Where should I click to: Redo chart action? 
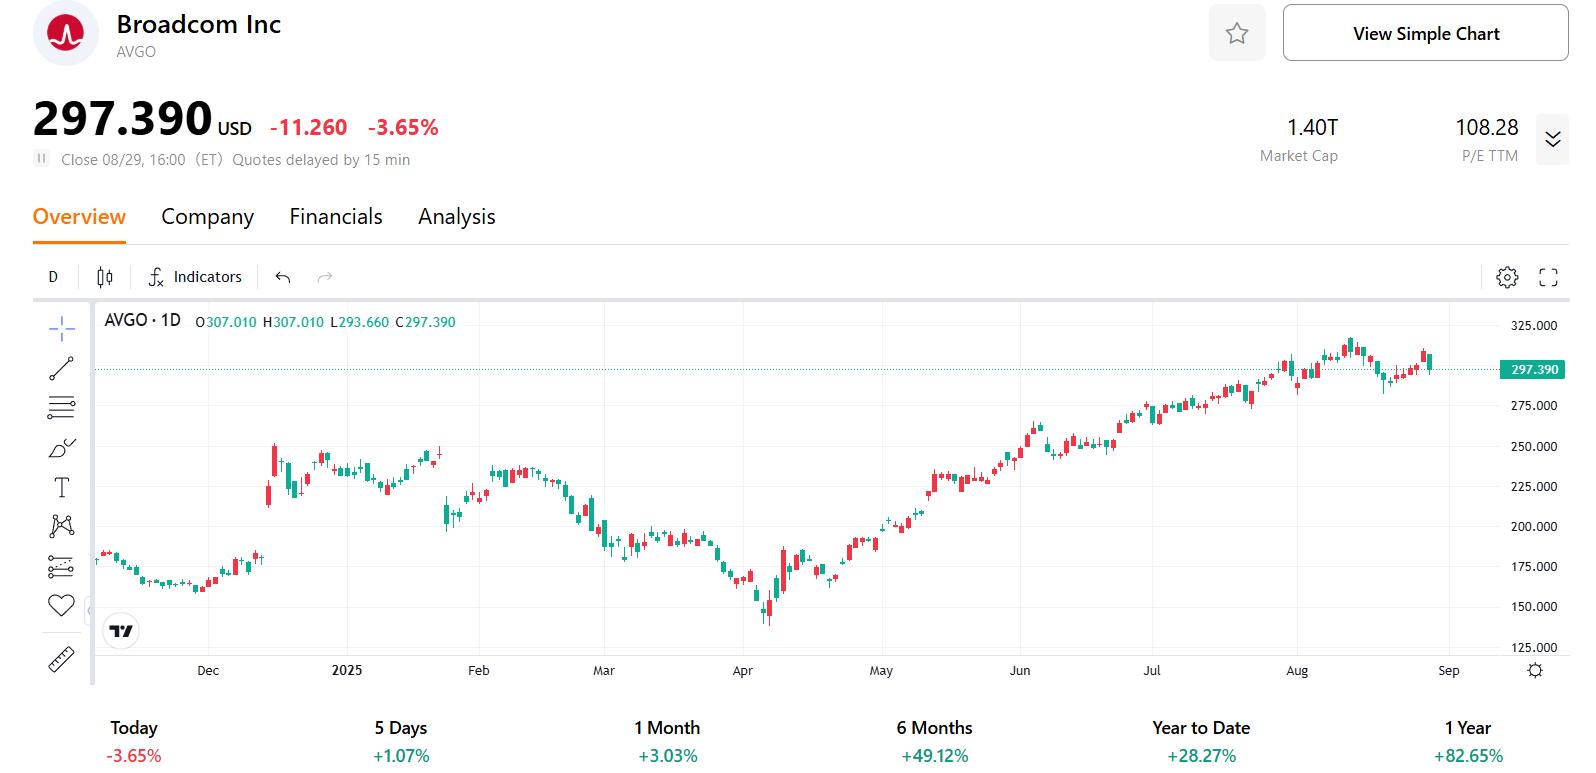pos(323,276)
